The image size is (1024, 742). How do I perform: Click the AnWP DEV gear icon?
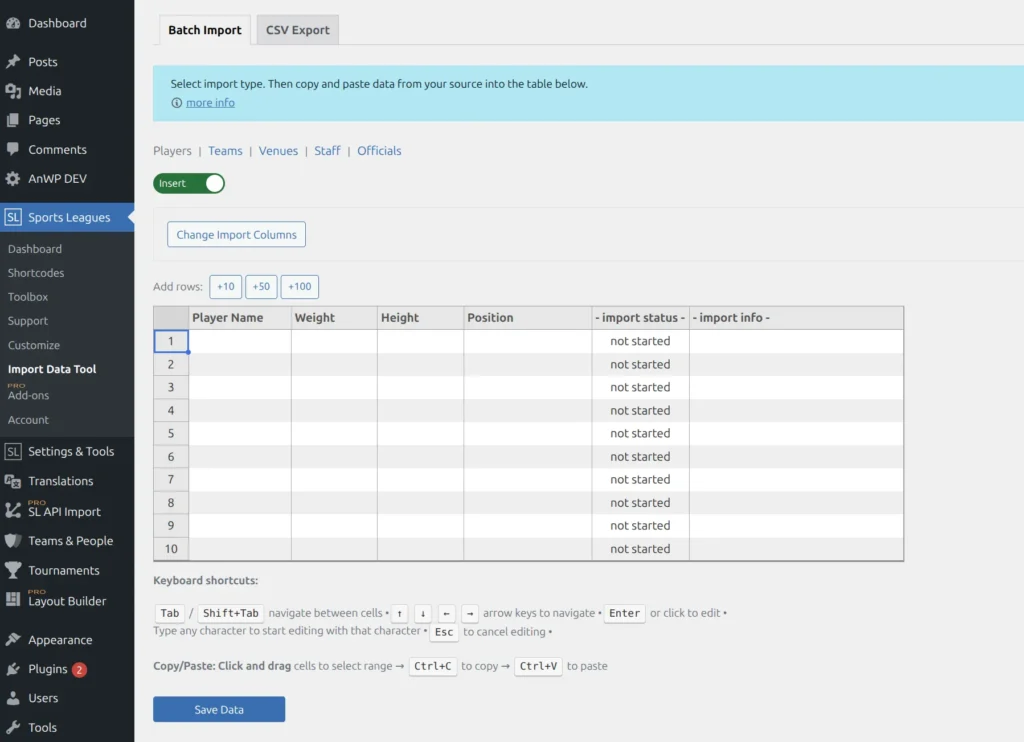tap(13, 179)
